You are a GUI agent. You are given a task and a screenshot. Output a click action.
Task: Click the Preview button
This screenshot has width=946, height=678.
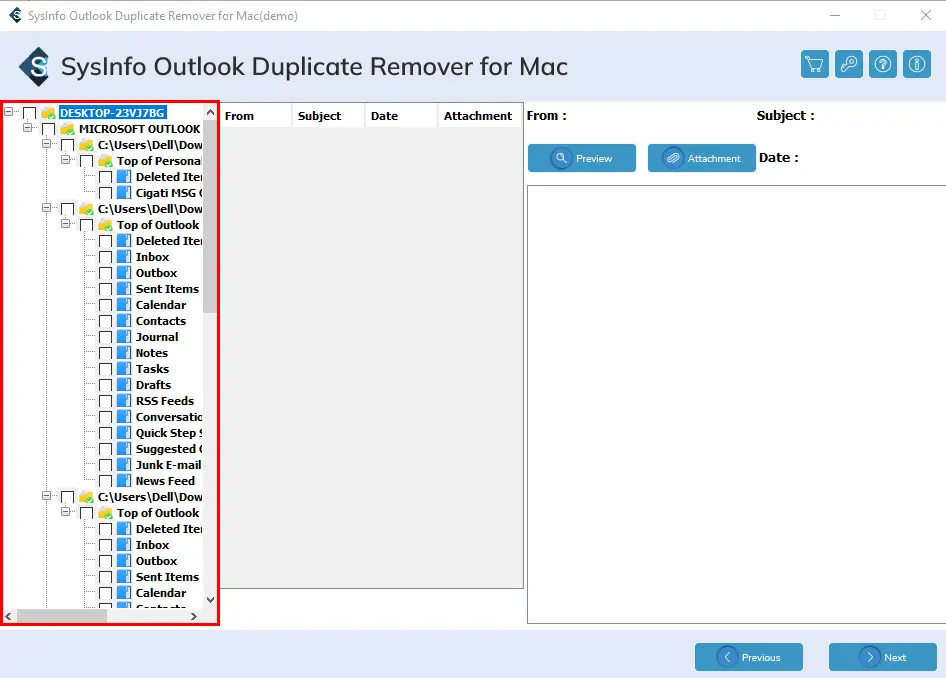[x=582, y=158]
